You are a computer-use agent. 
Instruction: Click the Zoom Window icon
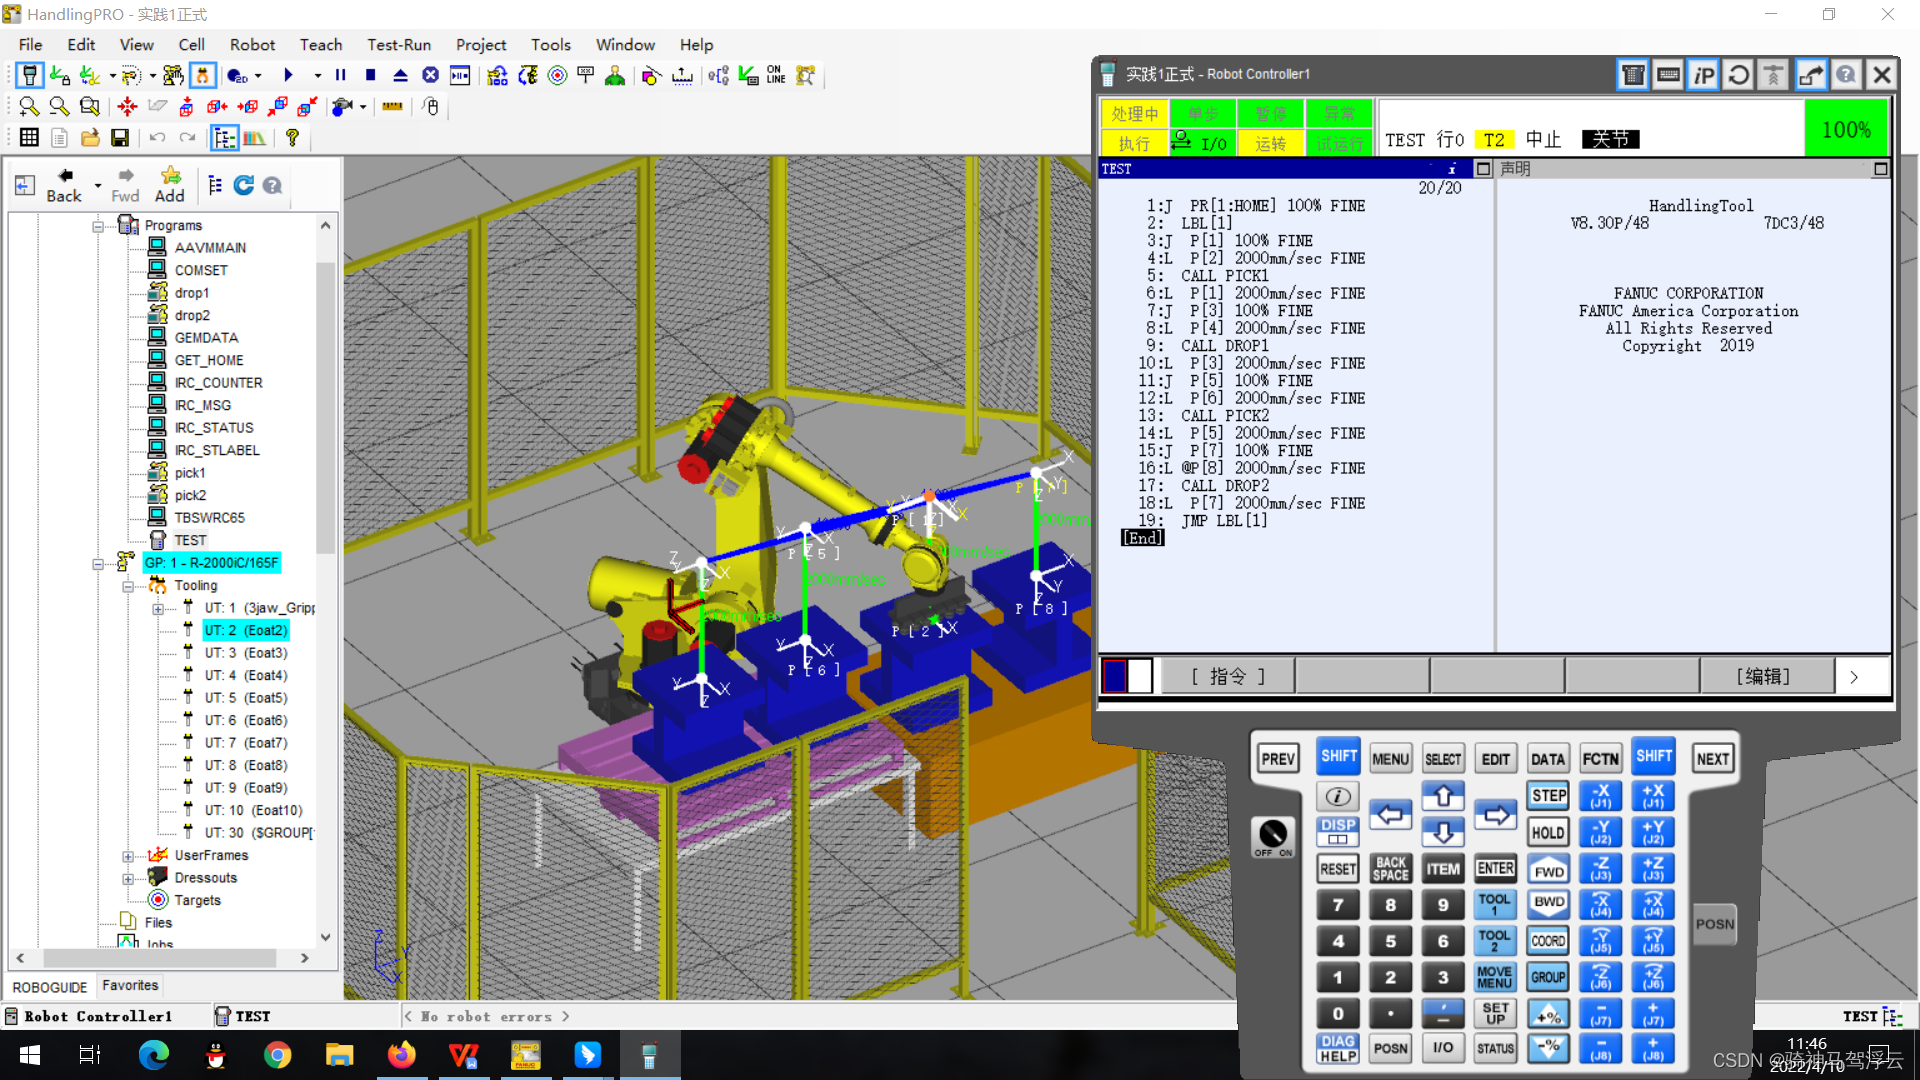point(90,107)
